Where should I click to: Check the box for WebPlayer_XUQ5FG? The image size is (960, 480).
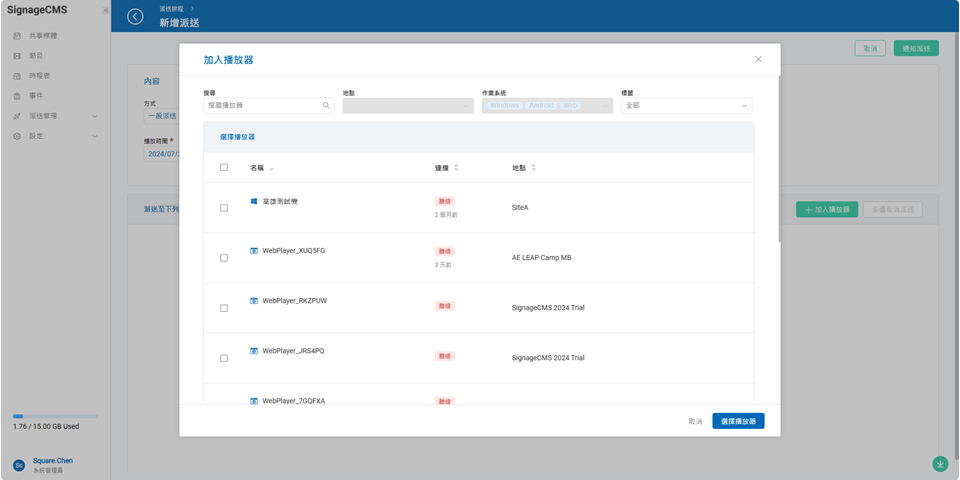click(224, 258)
